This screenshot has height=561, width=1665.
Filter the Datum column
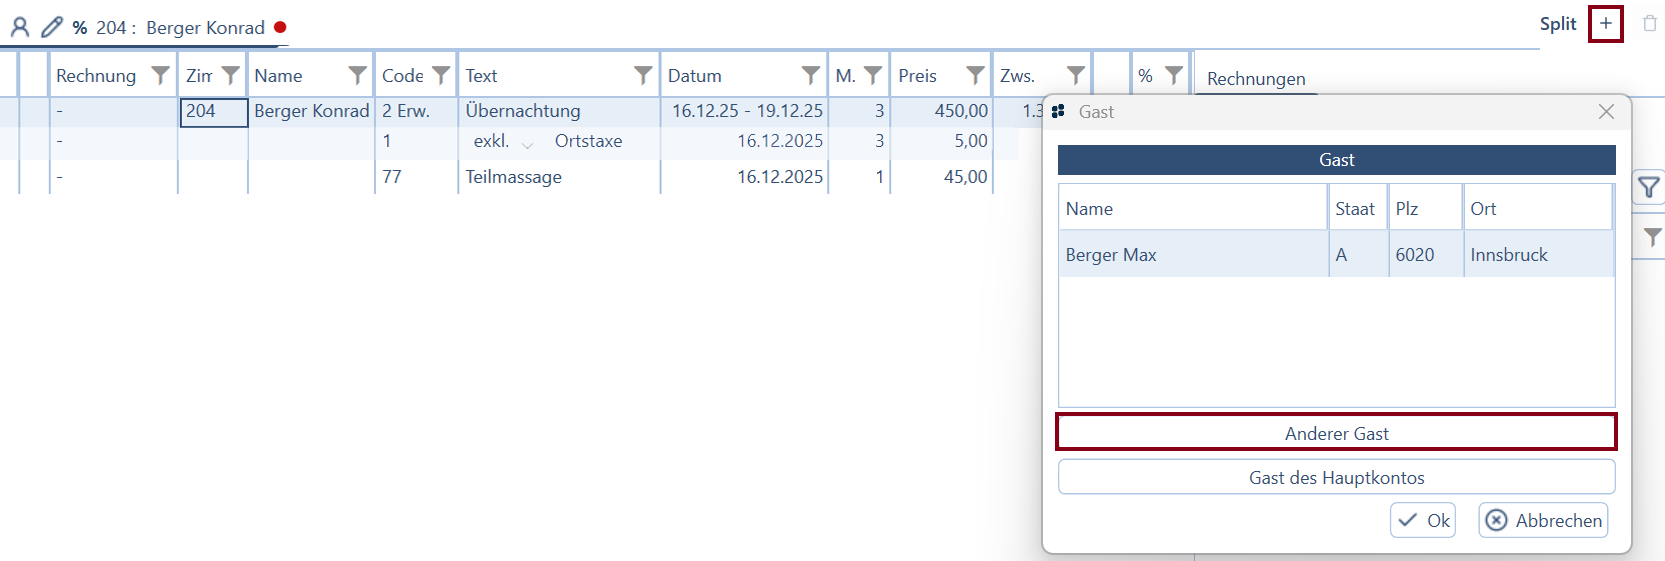810,75
